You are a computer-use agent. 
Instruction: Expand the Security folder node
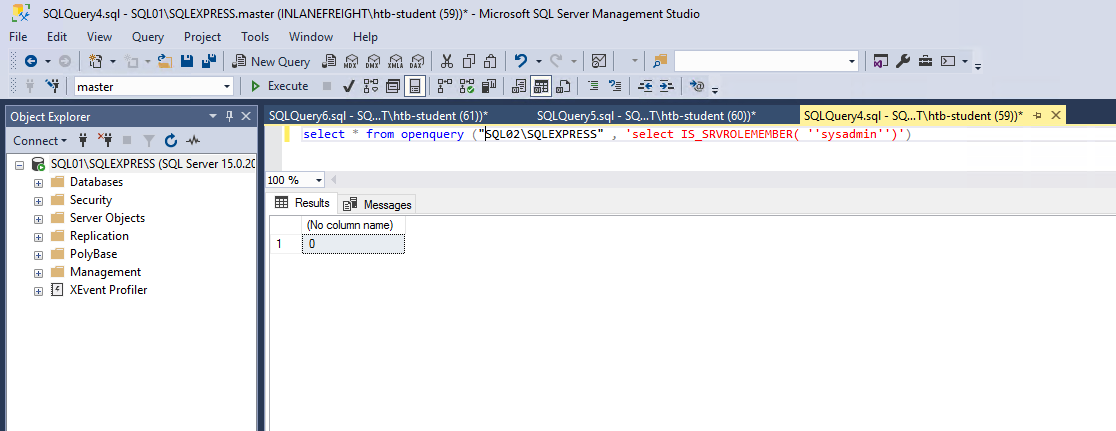click(x=39, y=200)
